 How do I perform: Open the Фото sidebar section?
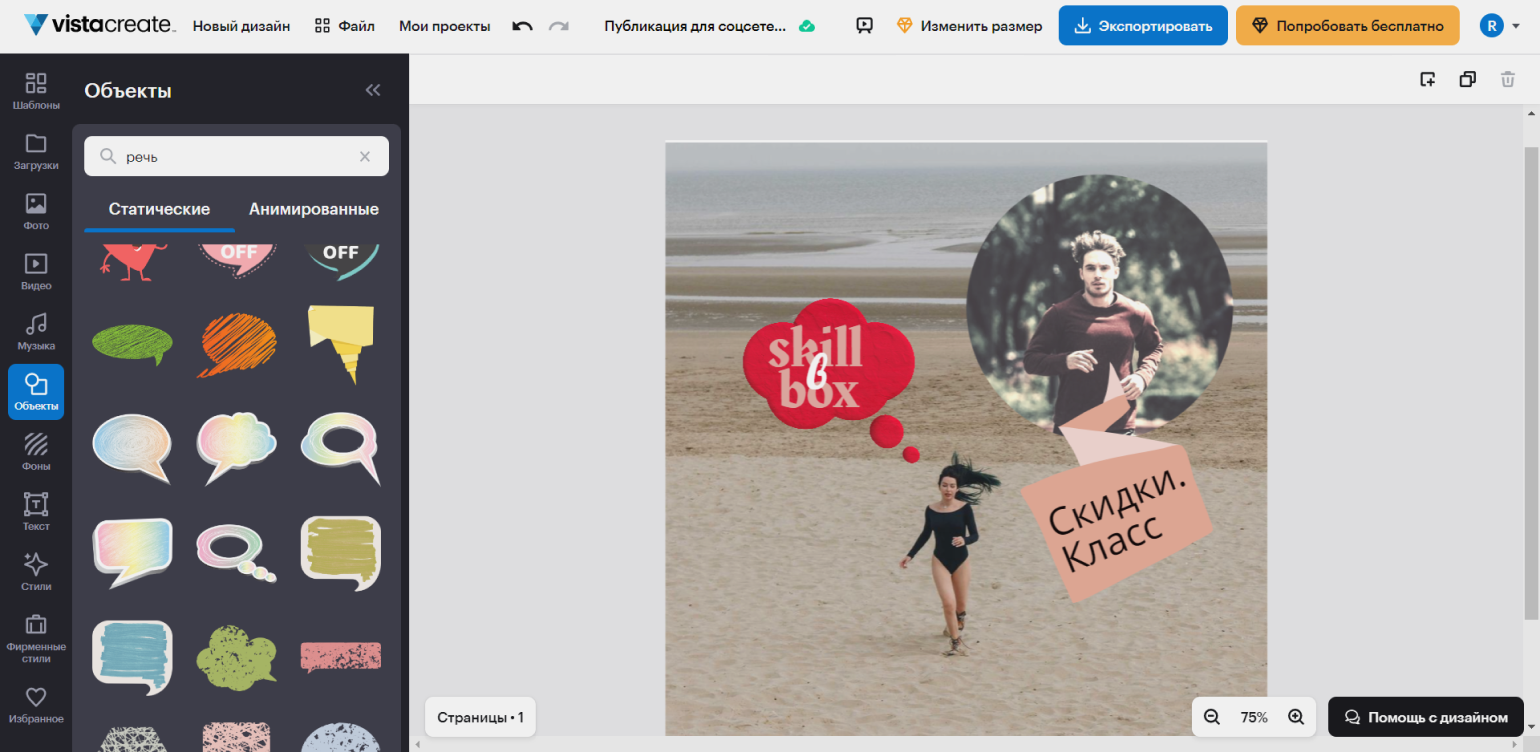[36, 211]
